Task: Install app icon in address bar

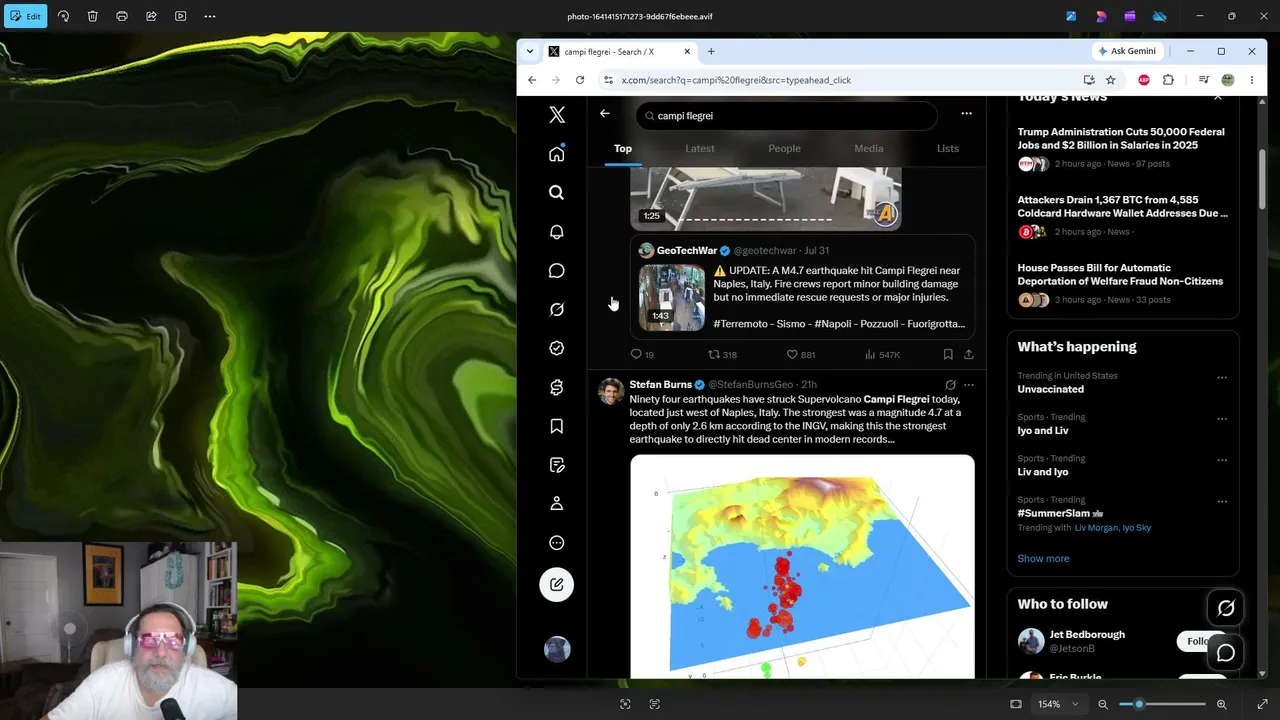Action: click(1089, 80)
